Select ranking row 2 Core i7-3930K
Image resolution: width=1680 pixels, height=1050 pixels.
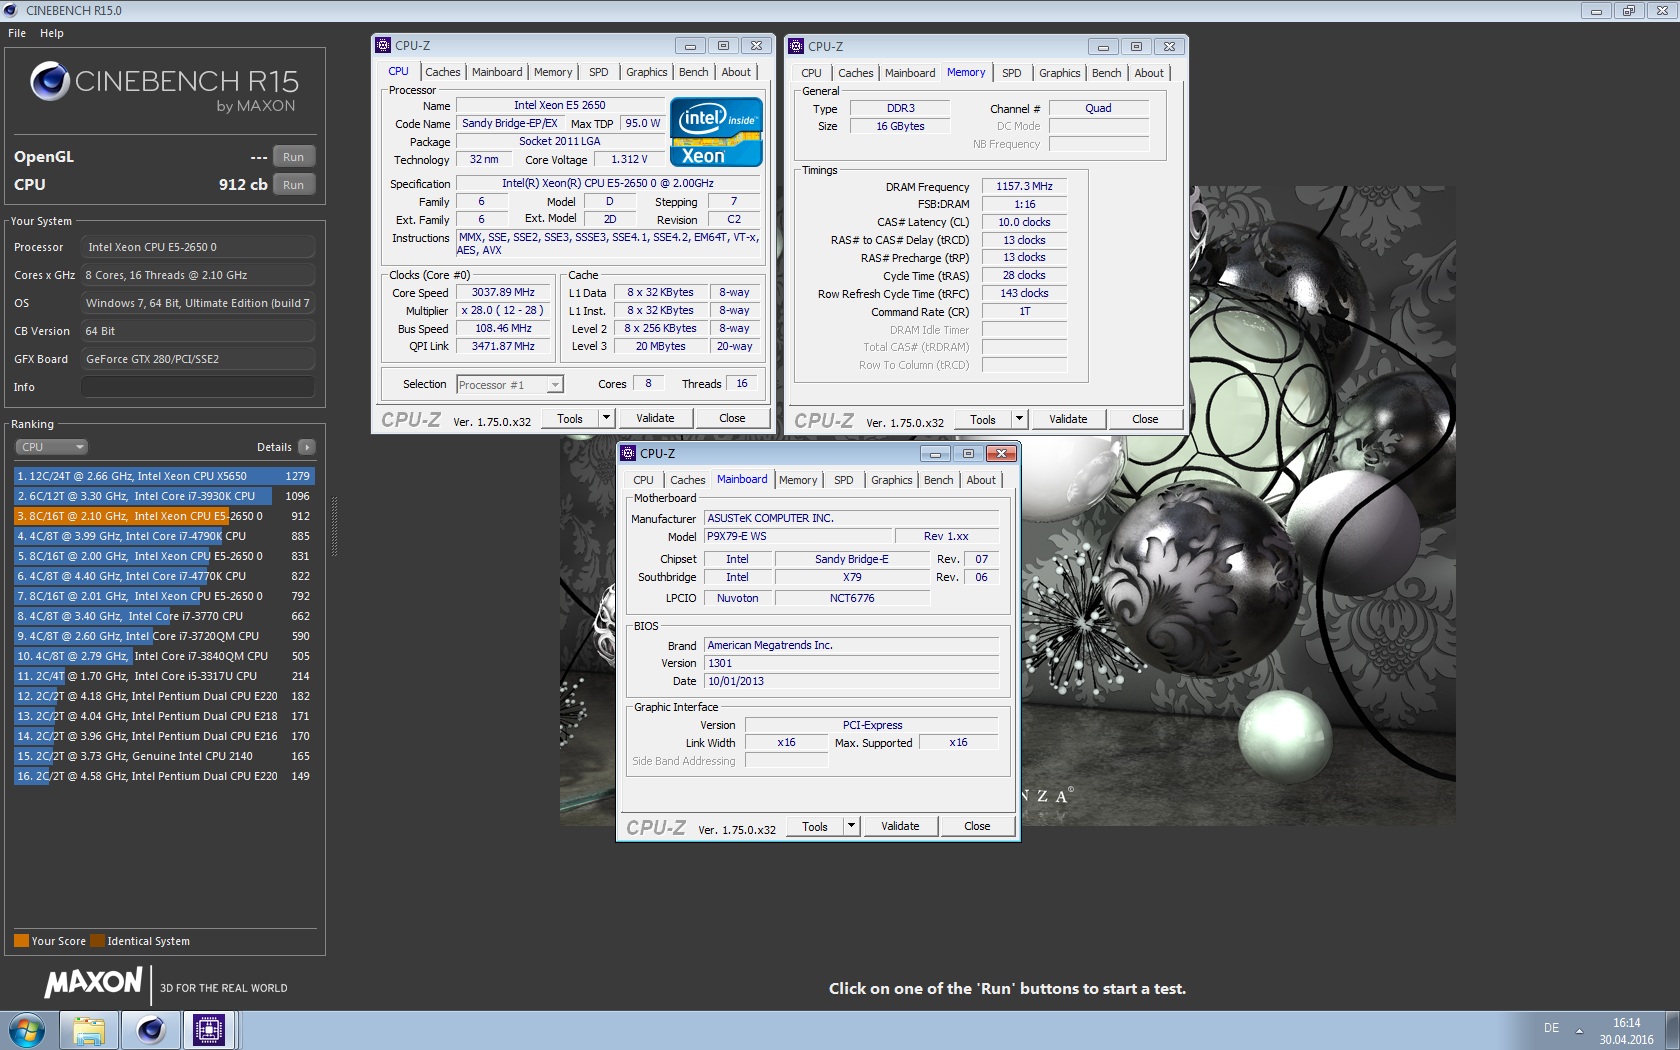[164, 496]
